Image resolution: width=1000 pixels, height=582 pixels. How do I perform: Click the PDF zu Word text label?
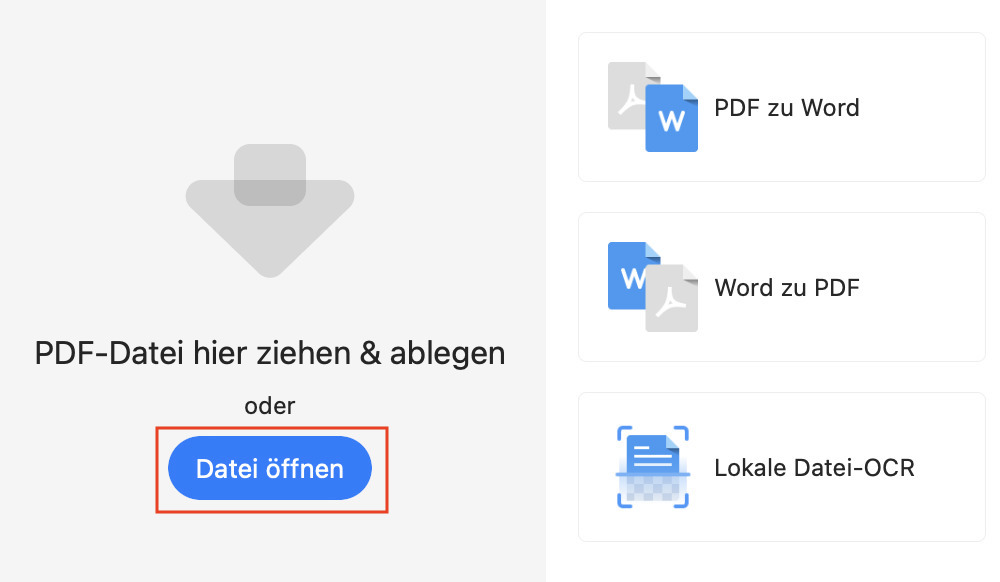pos(786,107)
